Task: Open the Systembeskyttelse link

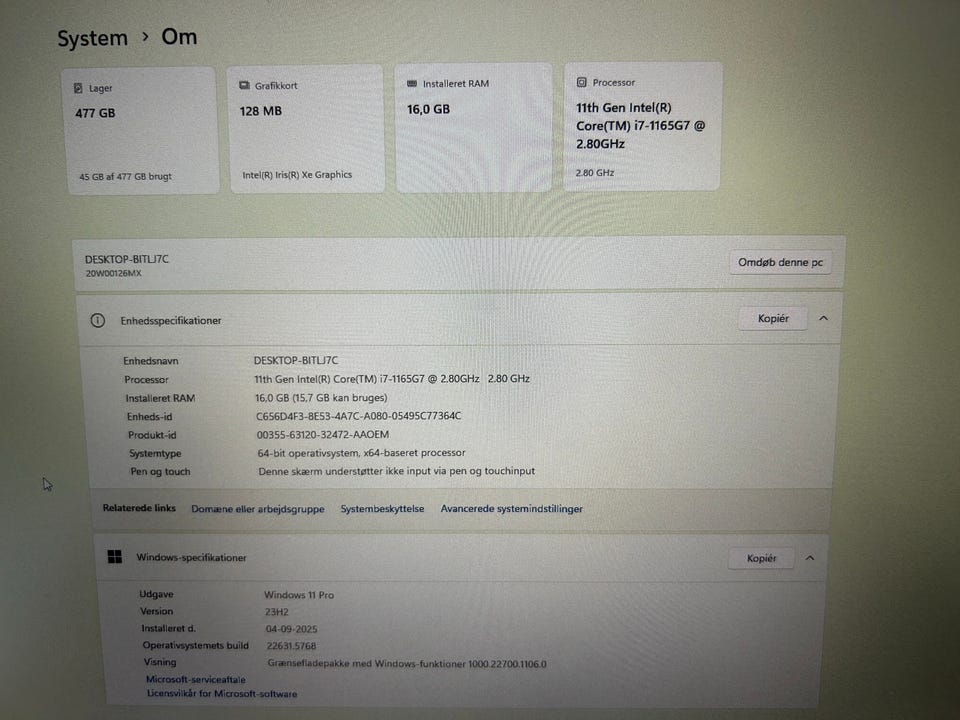Action: click(x=382, y=509)
